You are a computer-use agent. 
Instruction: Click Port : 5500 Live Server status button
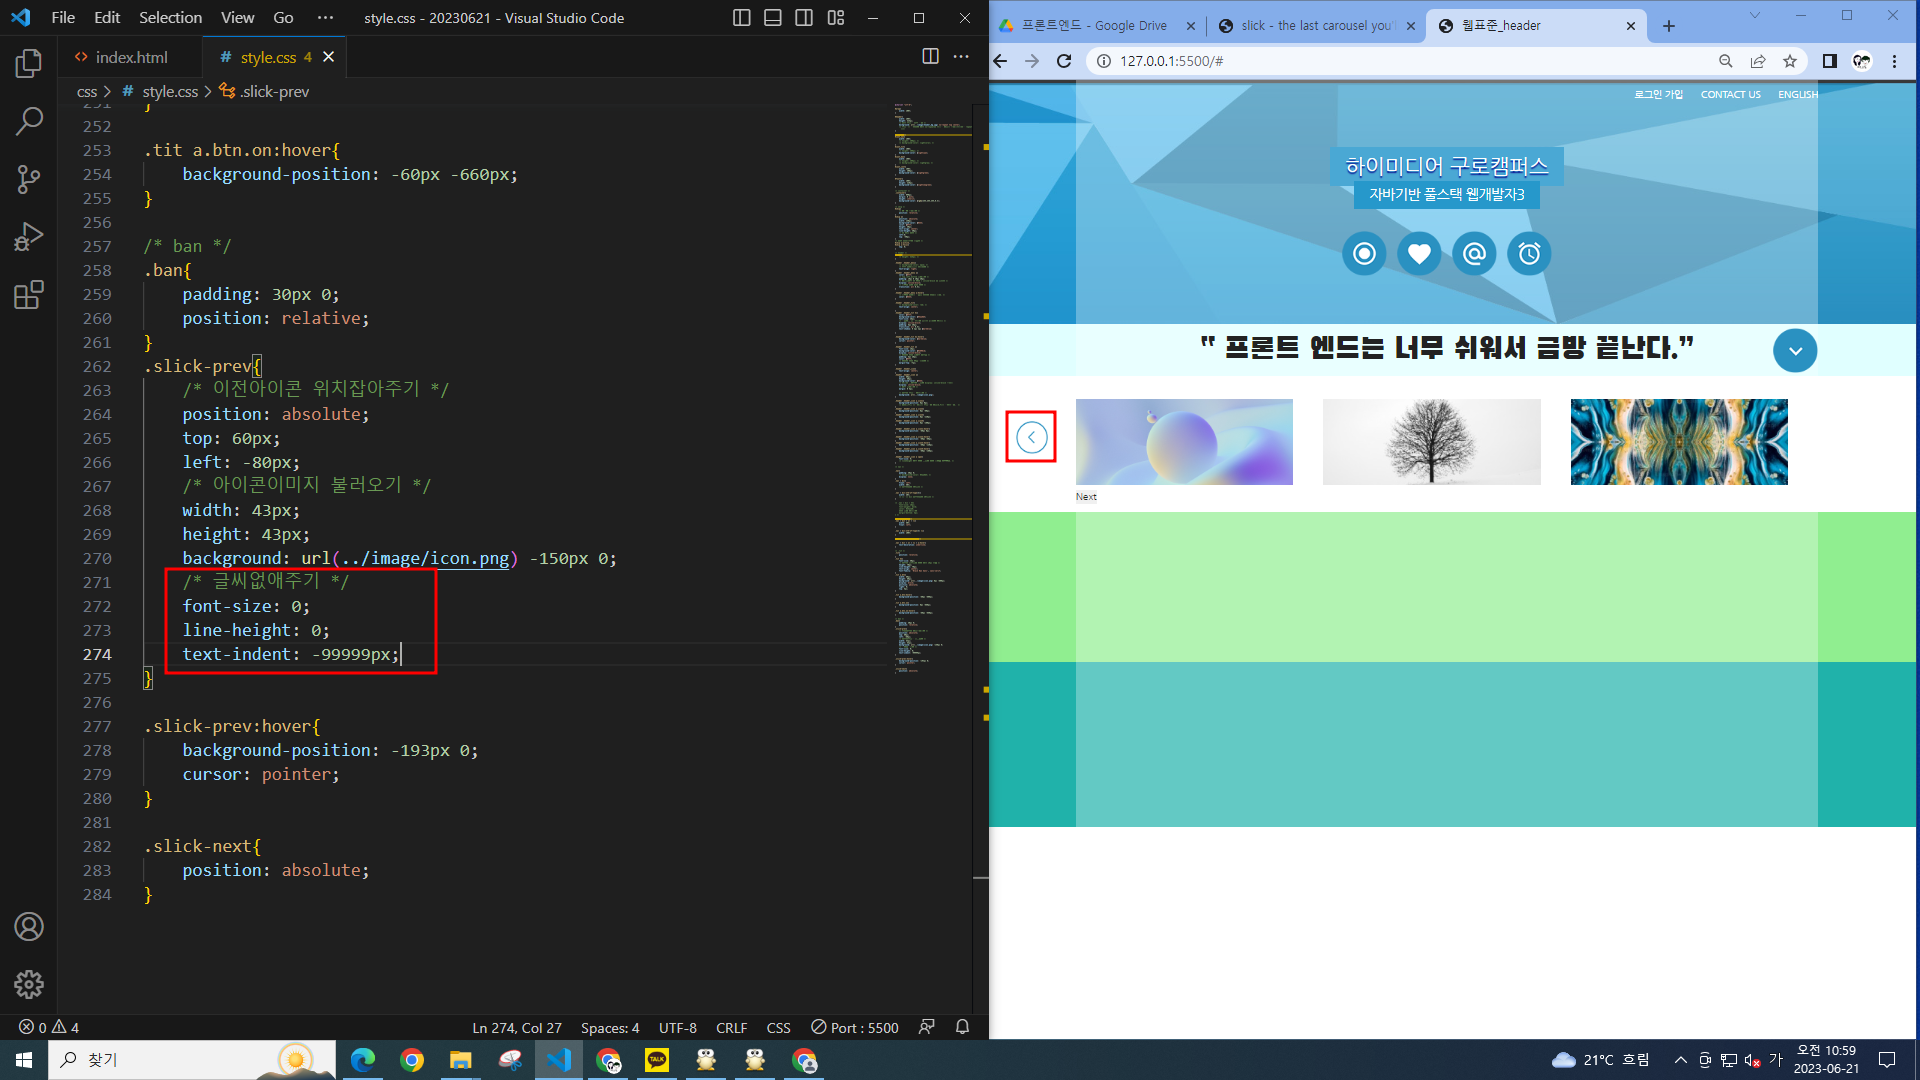(855, 1027)
